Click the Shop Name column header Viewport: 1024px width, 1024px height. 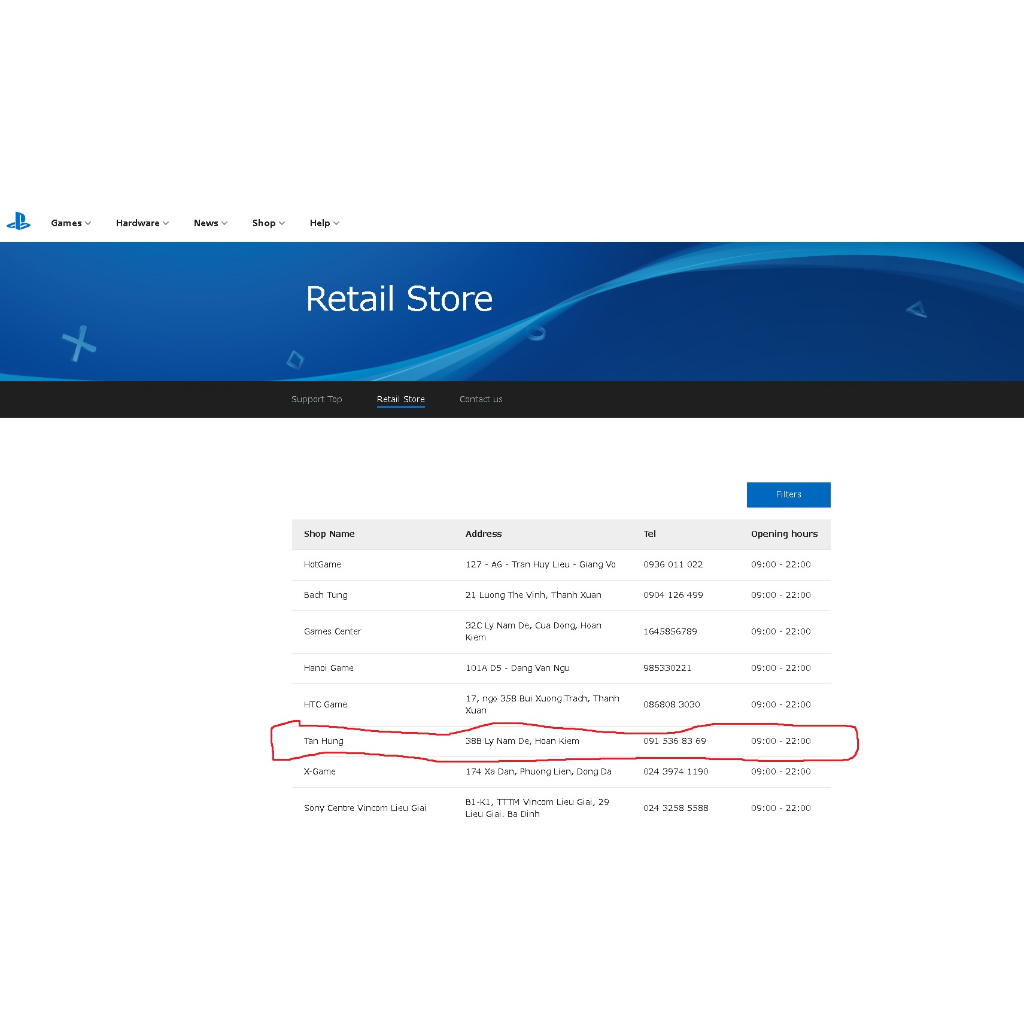pyautogui.click(x=329, y=534)
